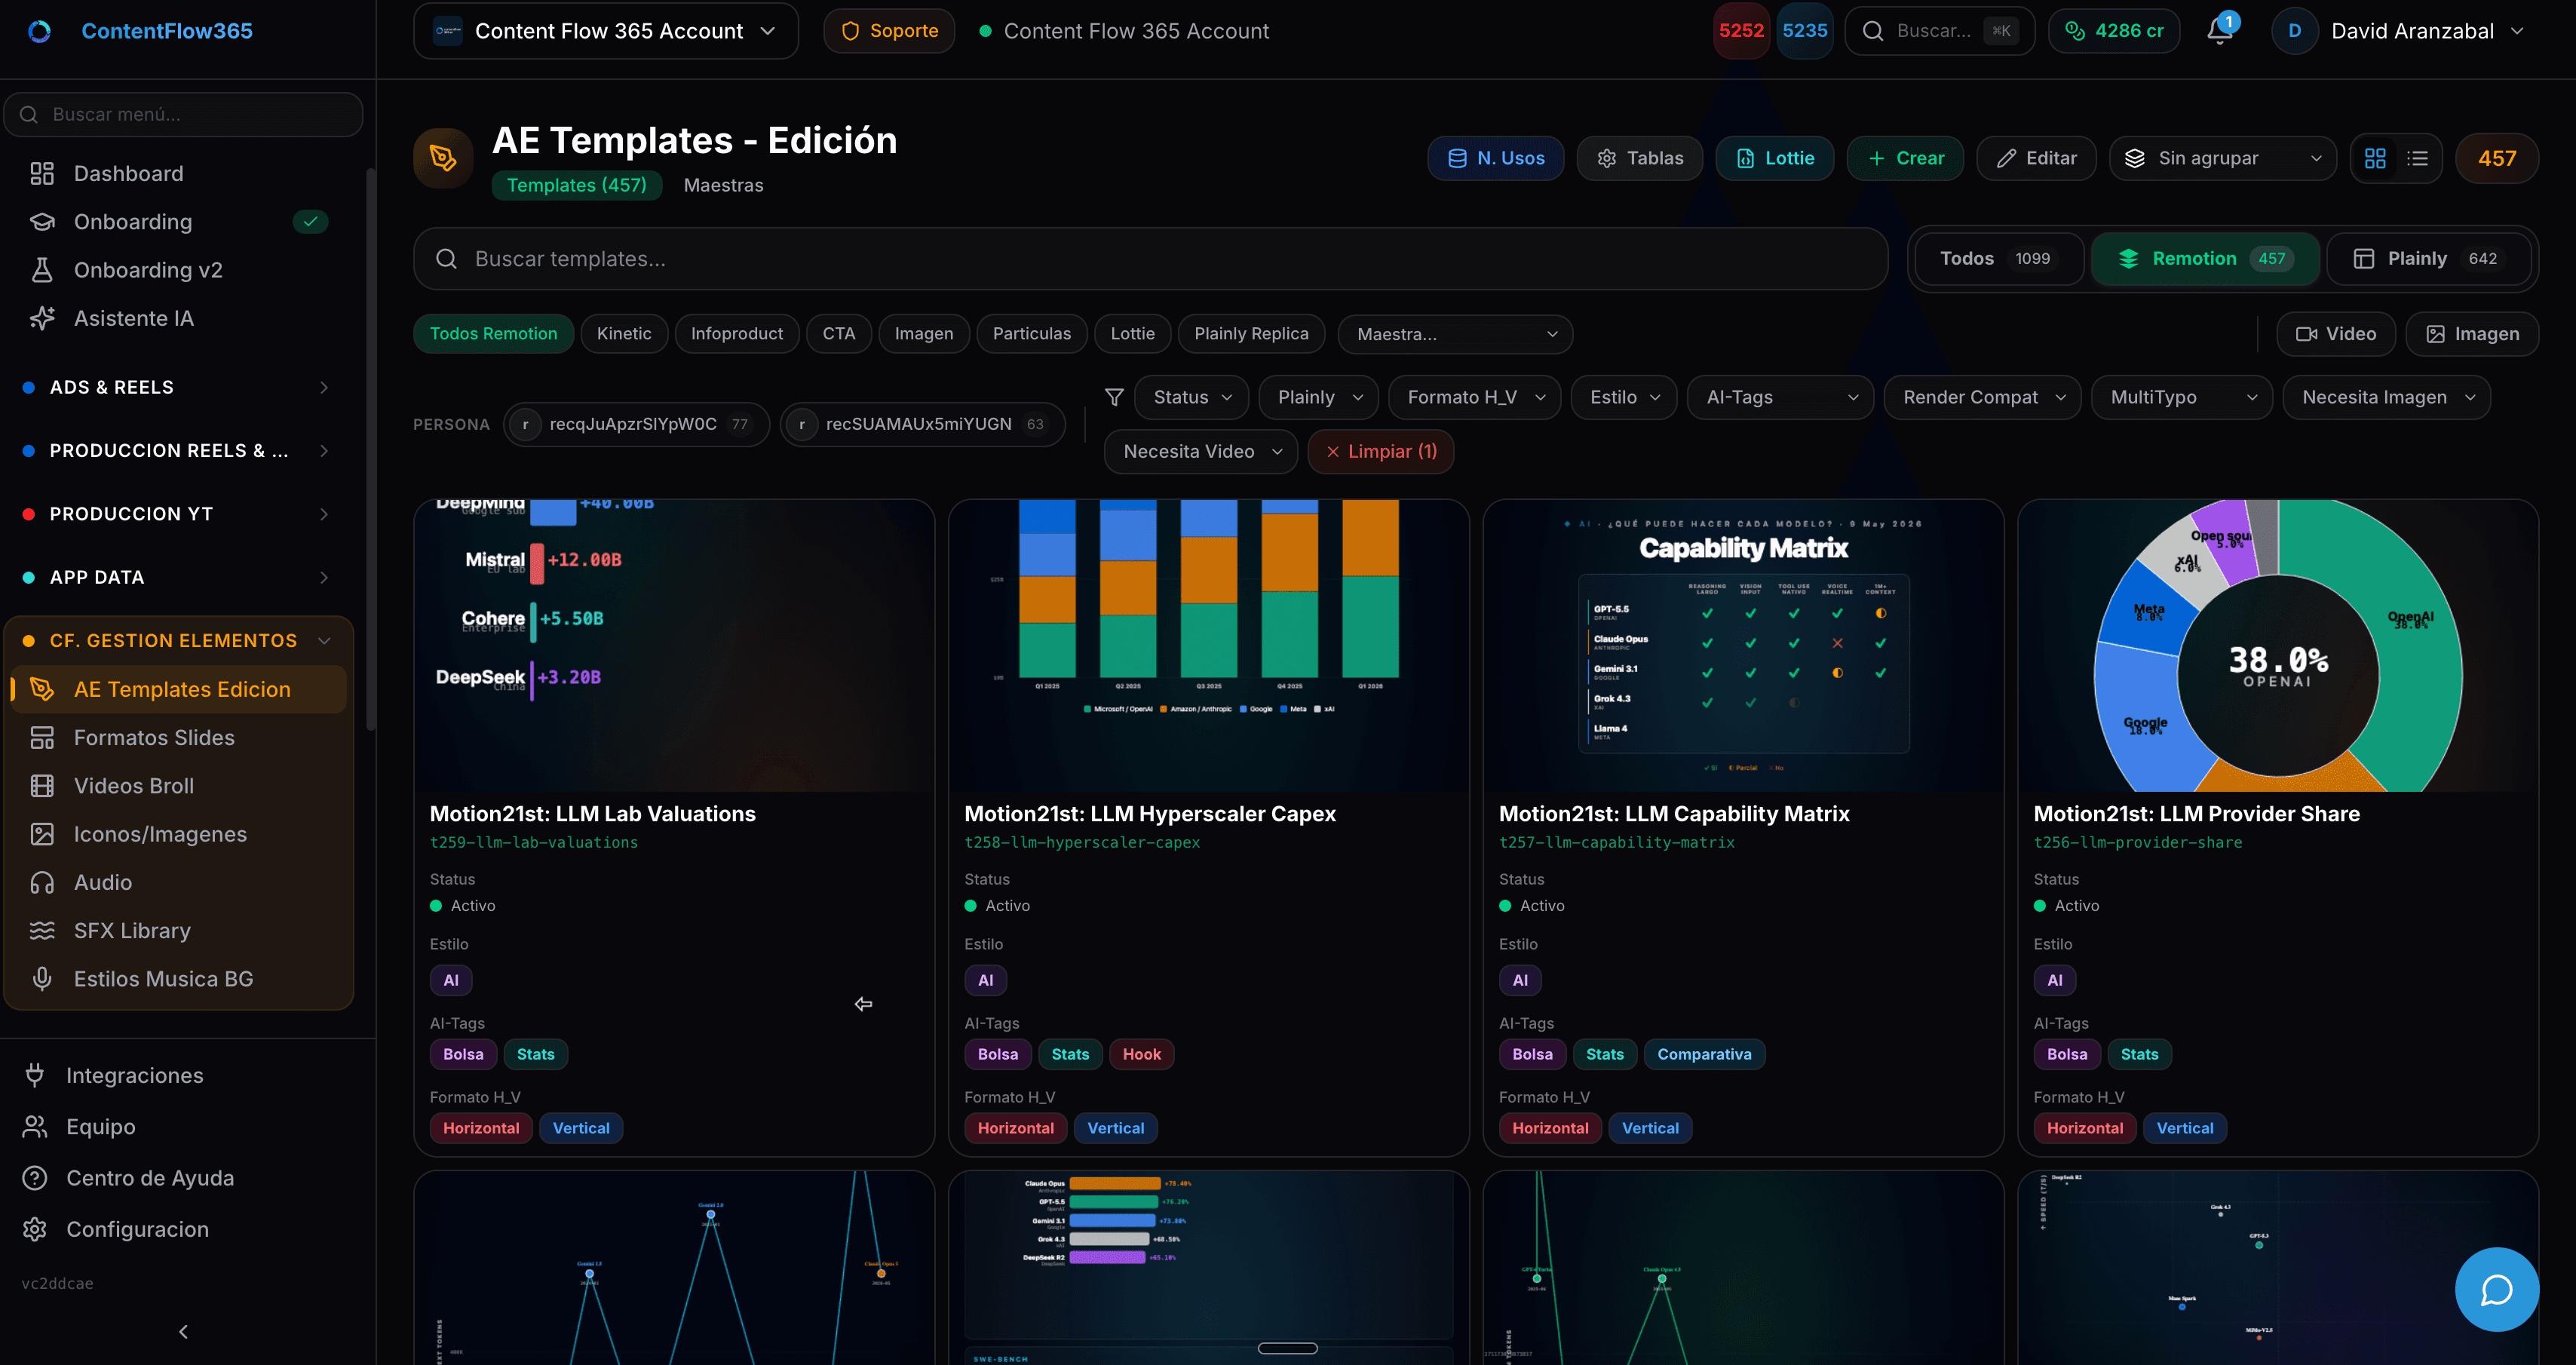Collapse the sidebar with the arrow
This screenshot has height=1365, width=2576.
coord(183,1331)
